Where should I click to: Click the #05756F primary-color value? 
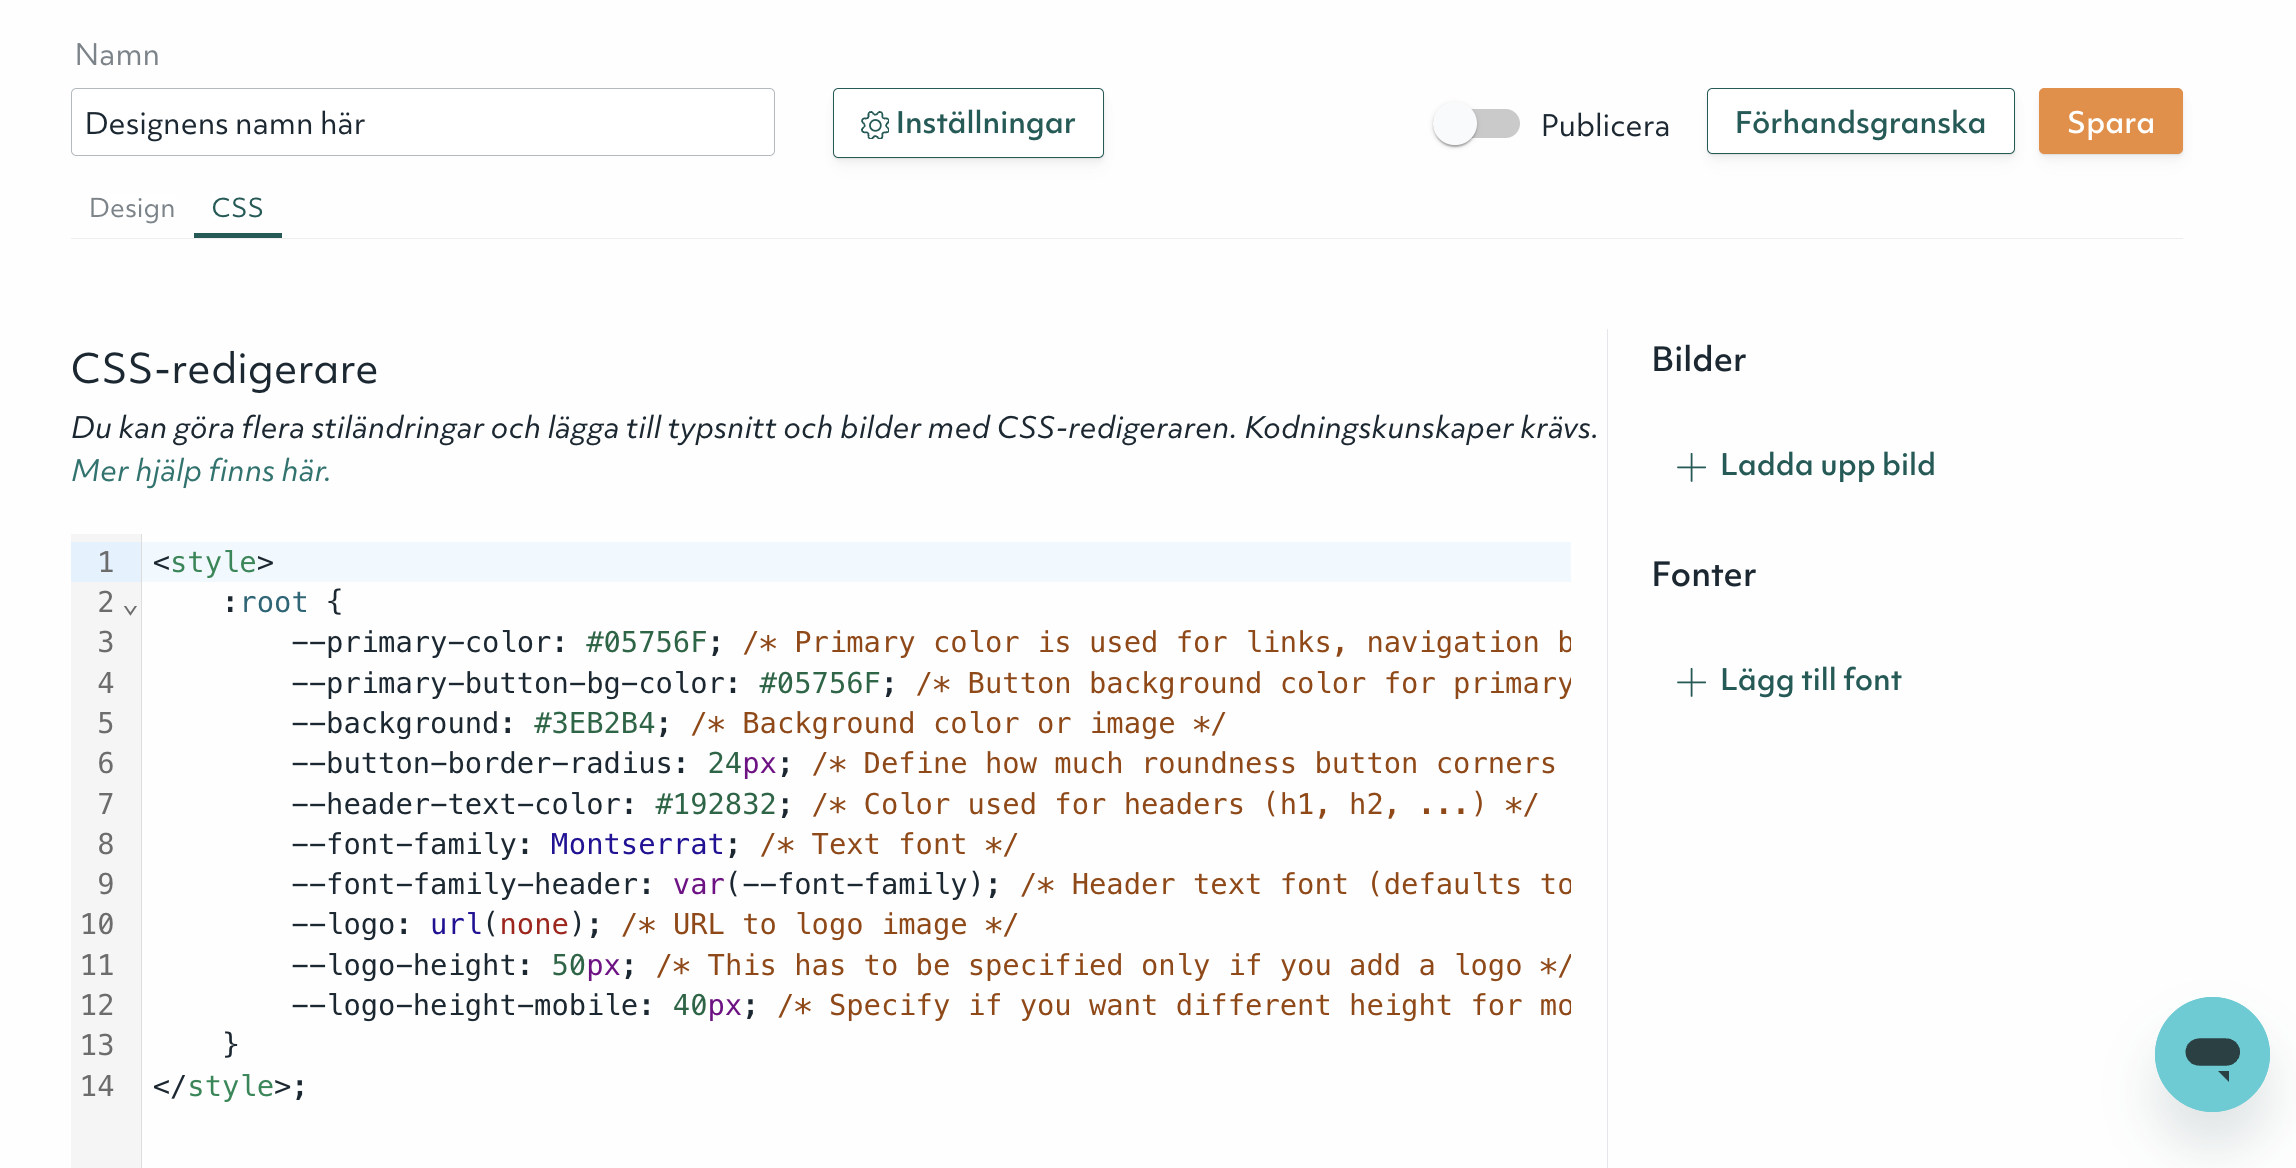(646, 642)
